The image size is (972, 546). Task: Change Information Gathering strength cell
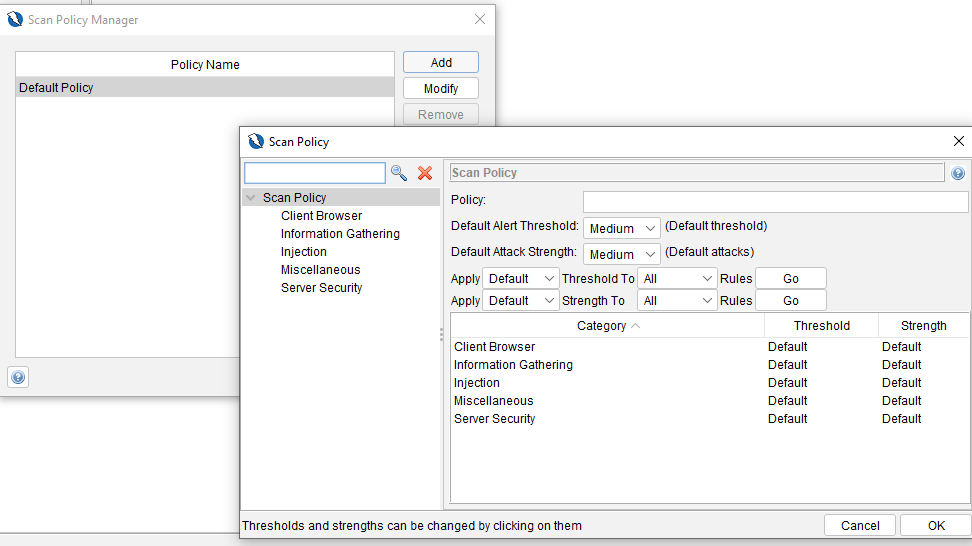point(924,364)
